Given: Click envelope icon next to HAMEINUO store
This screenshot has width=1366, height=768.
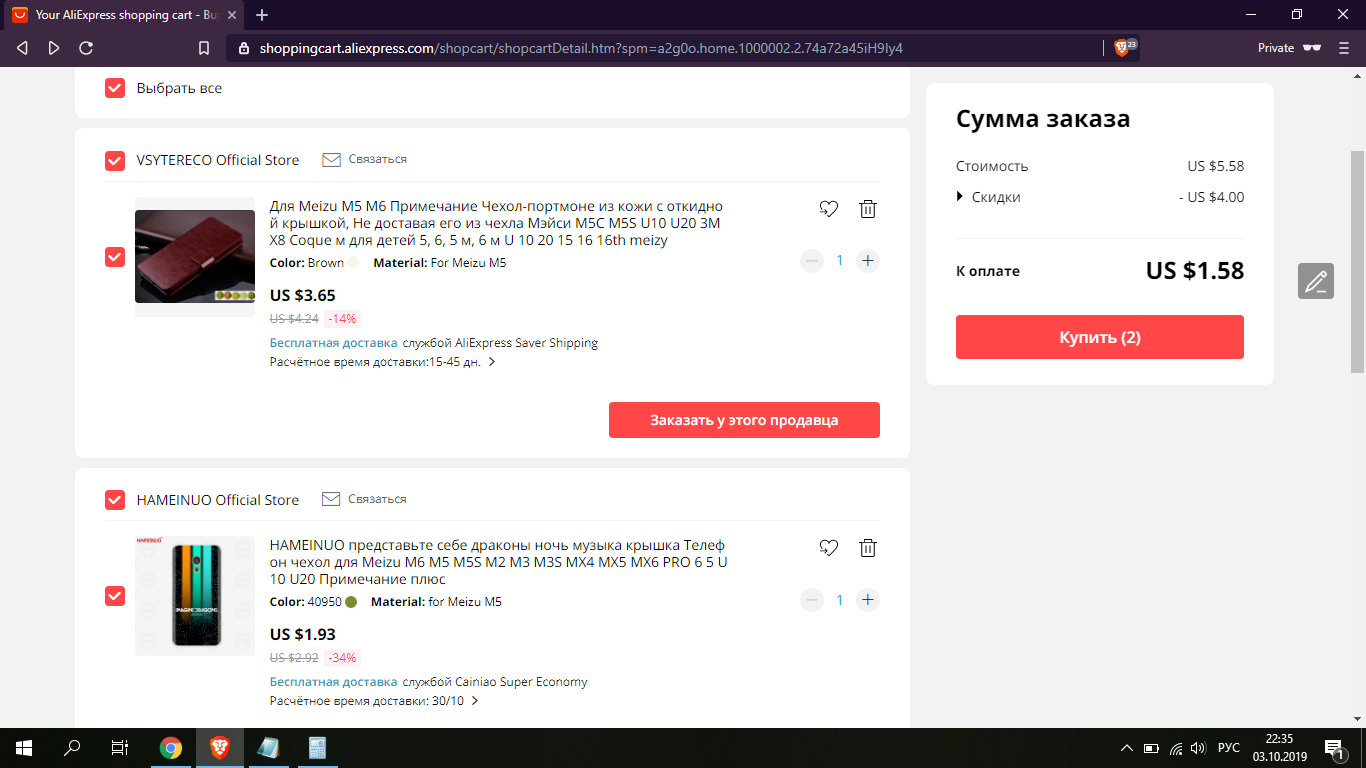Looking at the screenshot, I should pos(331,499).
